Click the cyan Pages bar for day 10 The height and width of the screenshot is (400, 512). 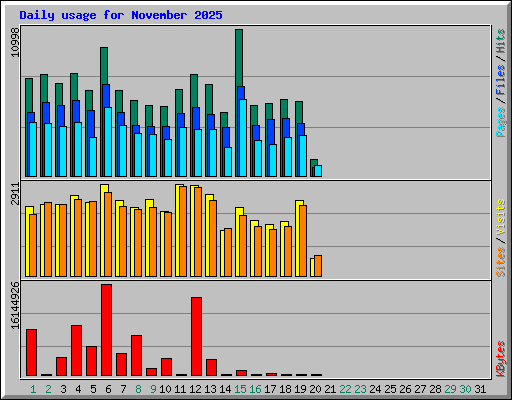pyautogui.click(x=168, y=158)
